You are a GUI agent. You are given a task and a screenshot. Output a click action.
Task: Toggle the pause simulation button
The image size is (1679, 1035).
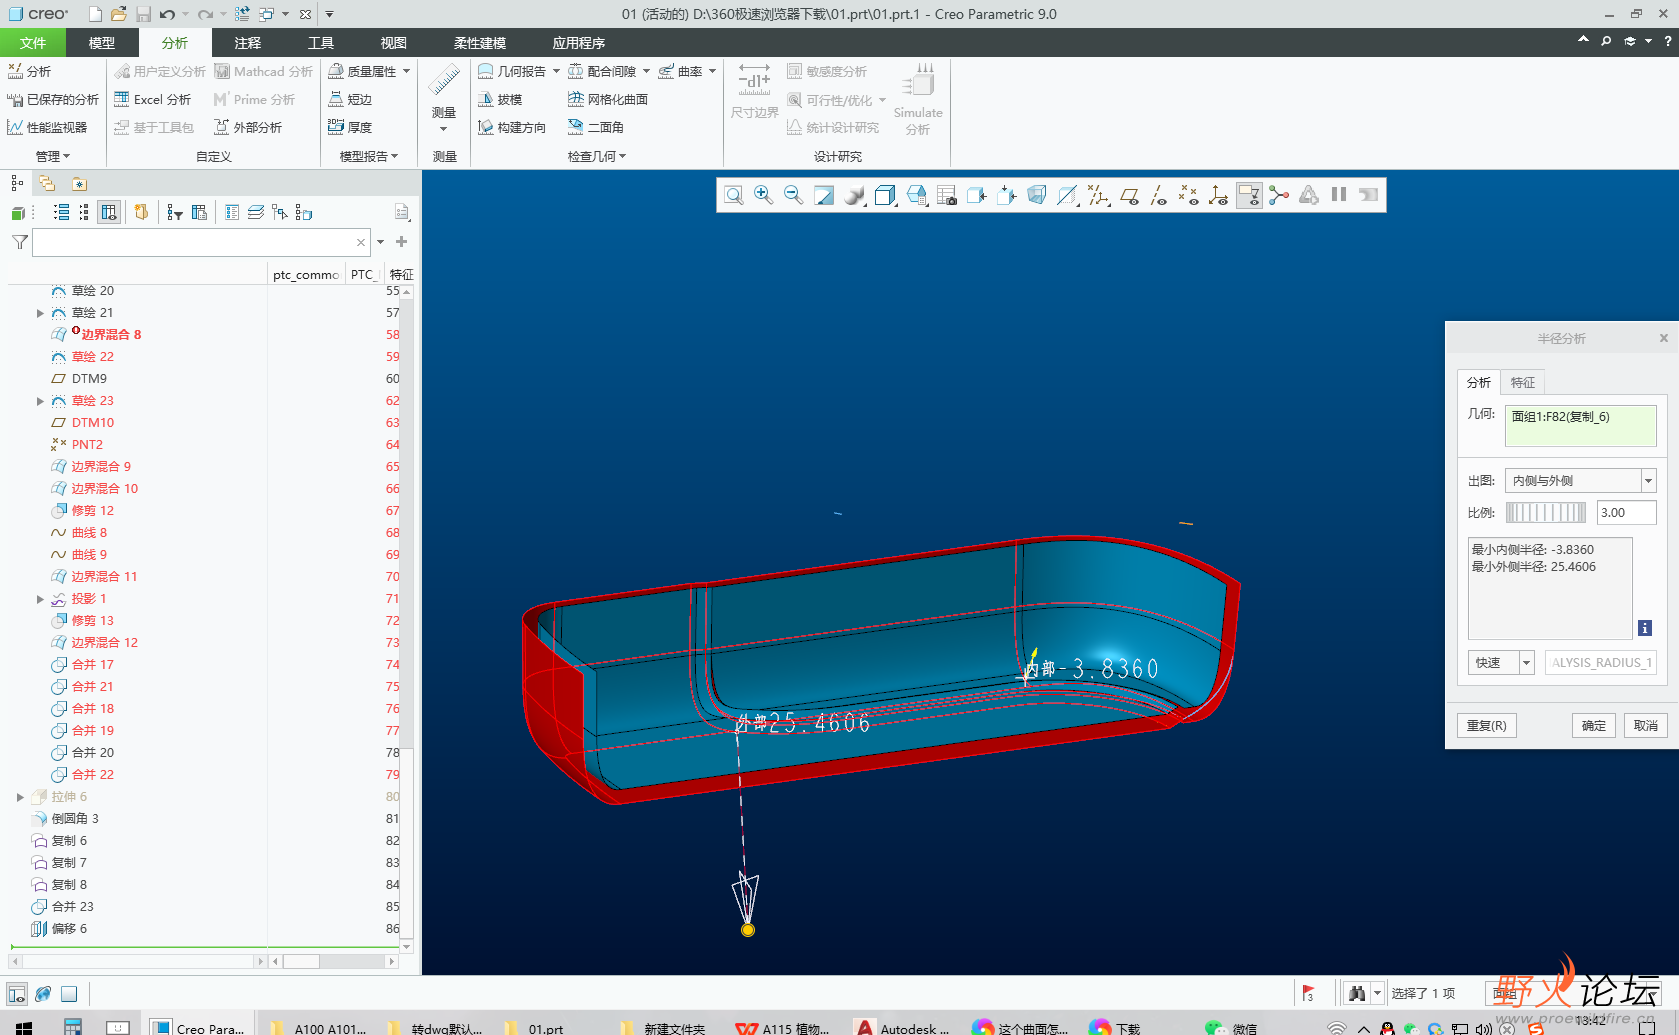1339,195
